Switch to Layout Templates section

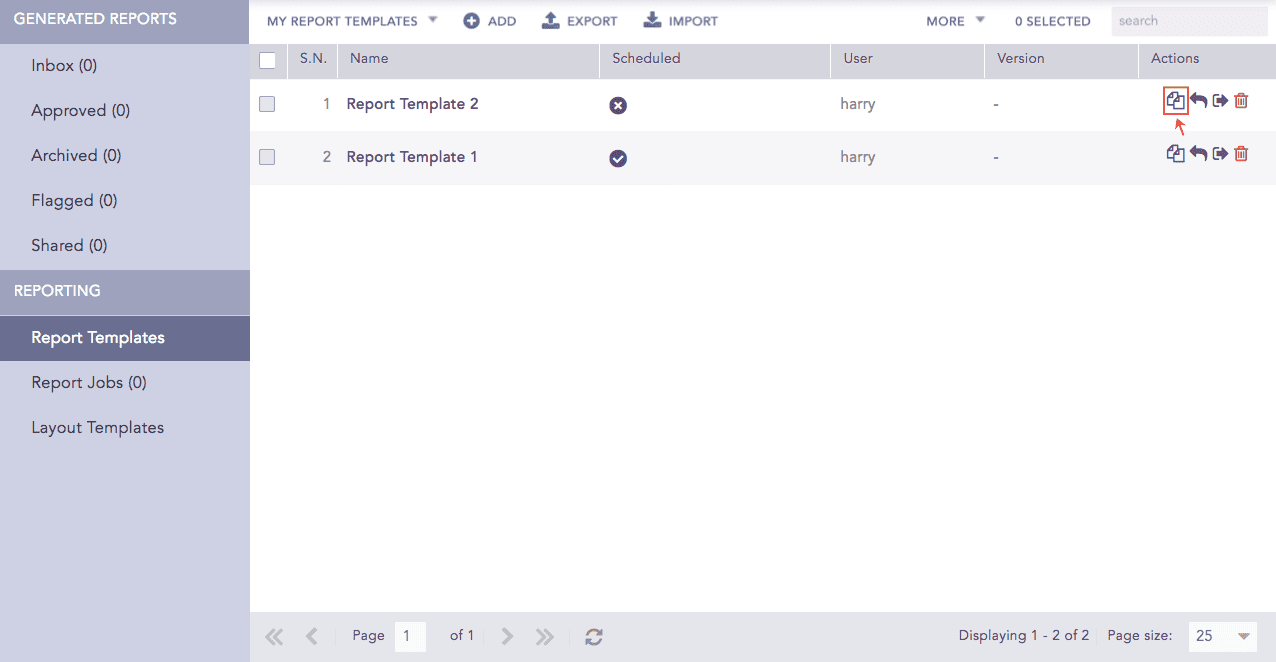pos(97,428)
